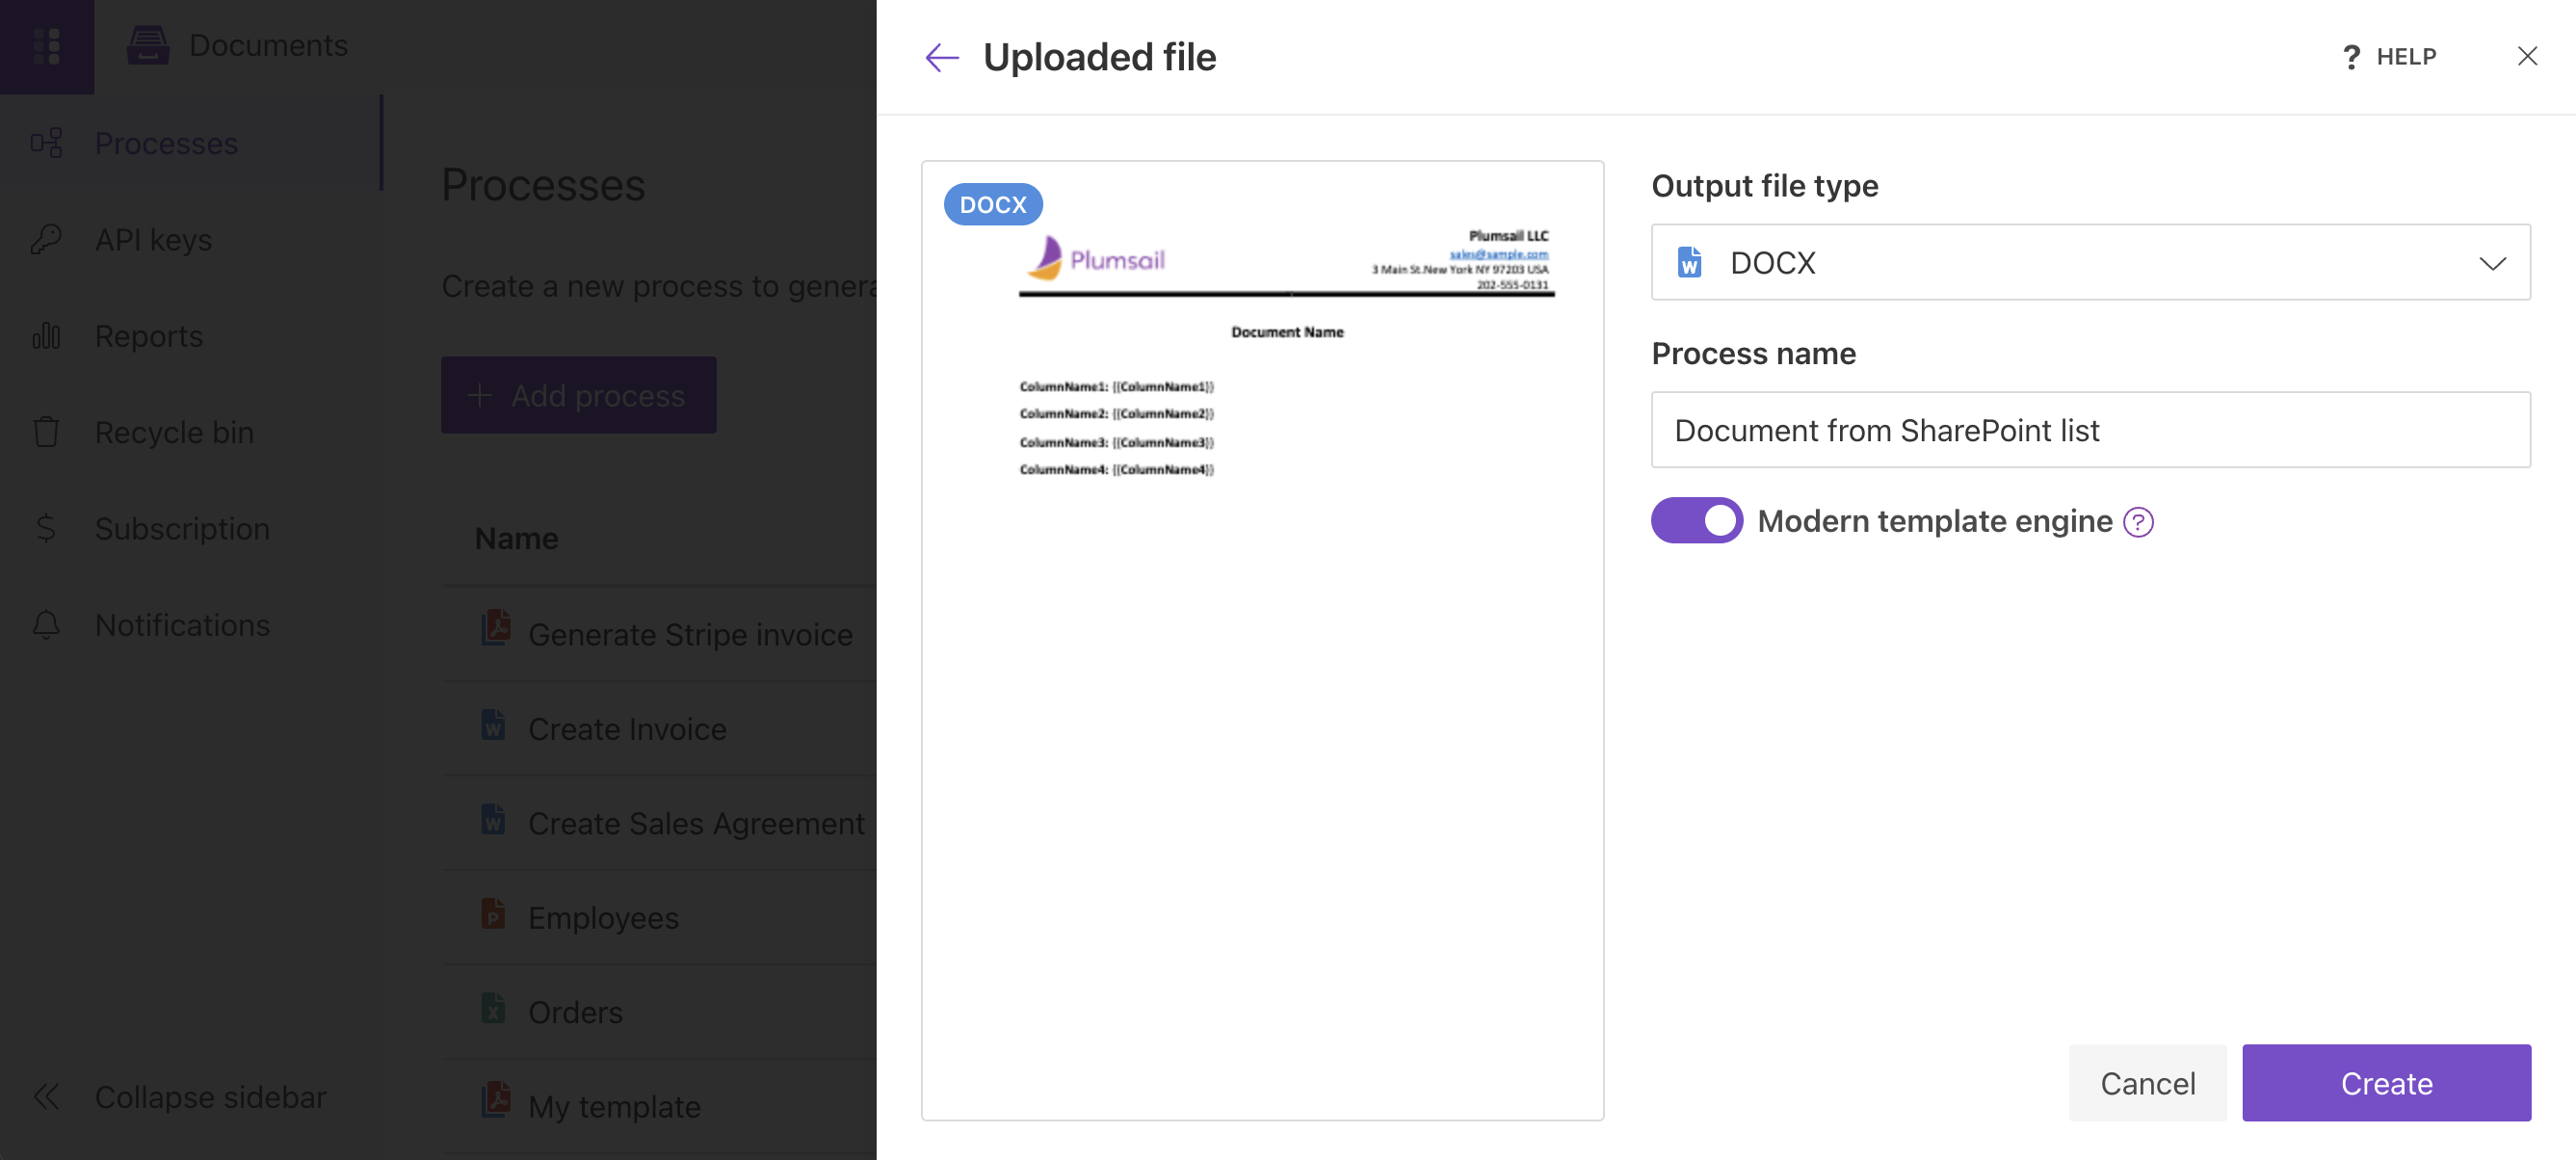This screenshot has height=1160, width=2576.
Task: Open the My template process
Action: click(614, 1105)
